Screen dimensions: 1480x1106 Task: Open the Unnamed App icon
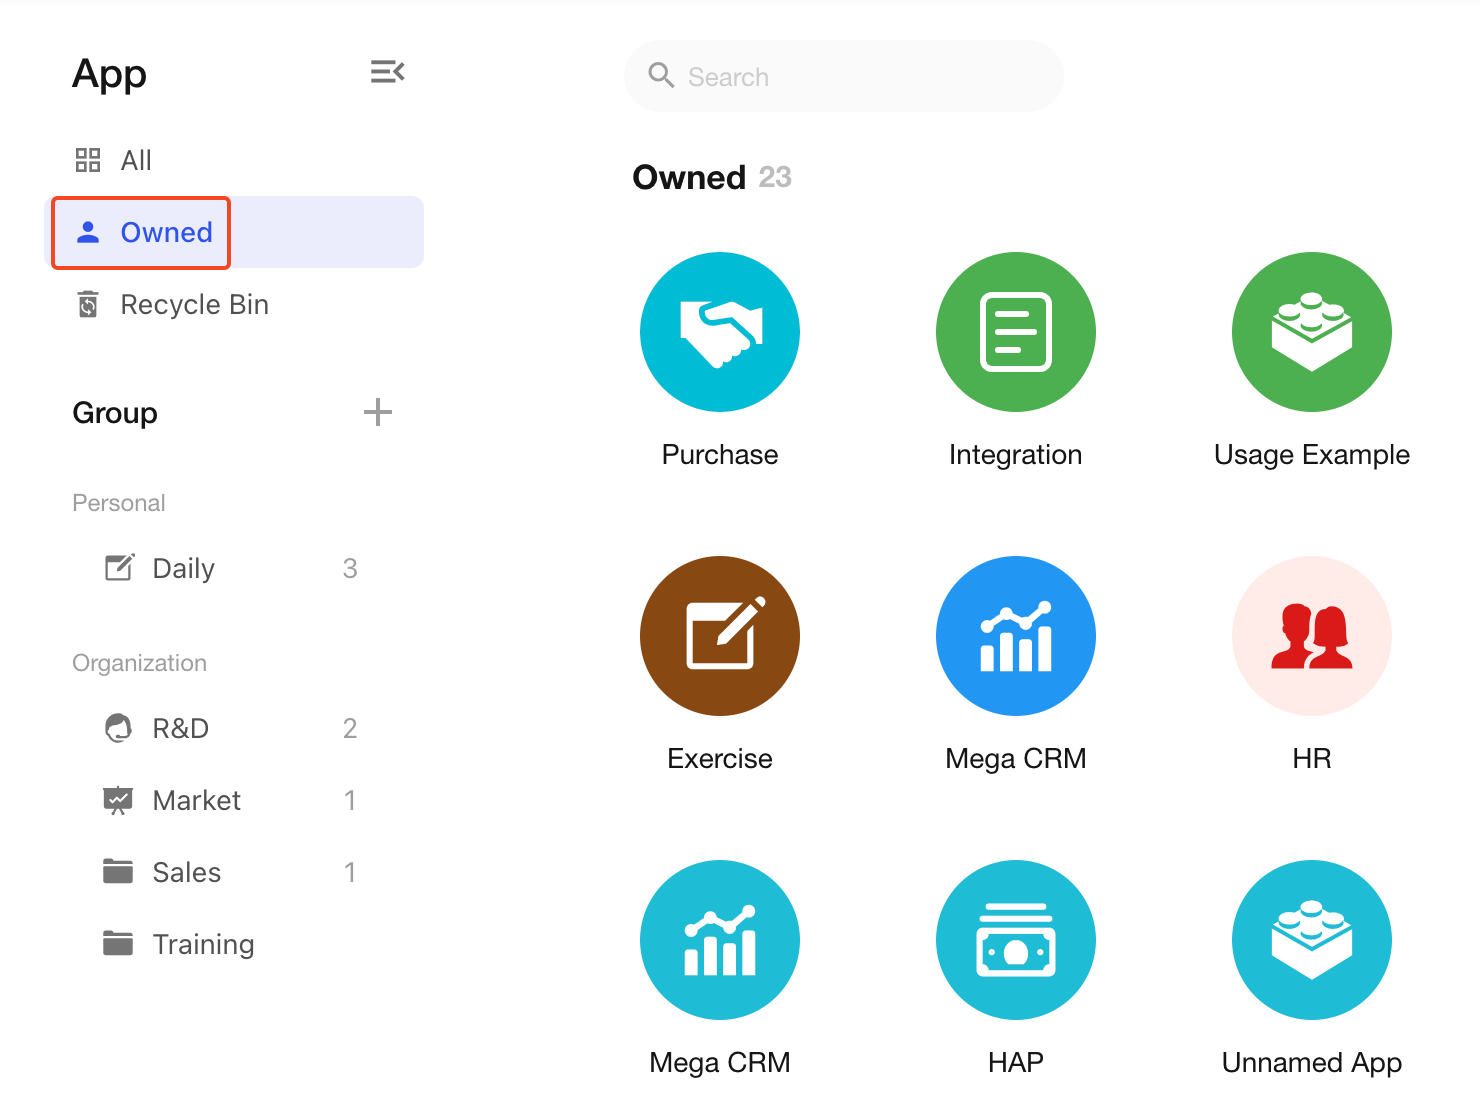pos(1311,940)
